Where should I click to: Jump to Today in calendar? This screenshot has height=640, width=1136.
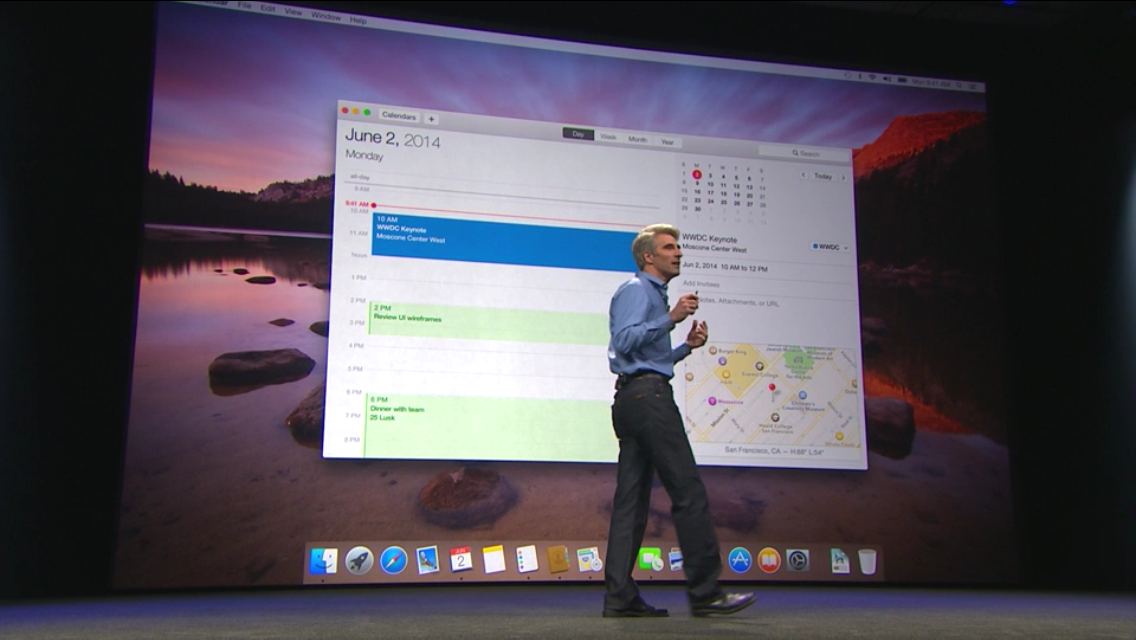822,176
